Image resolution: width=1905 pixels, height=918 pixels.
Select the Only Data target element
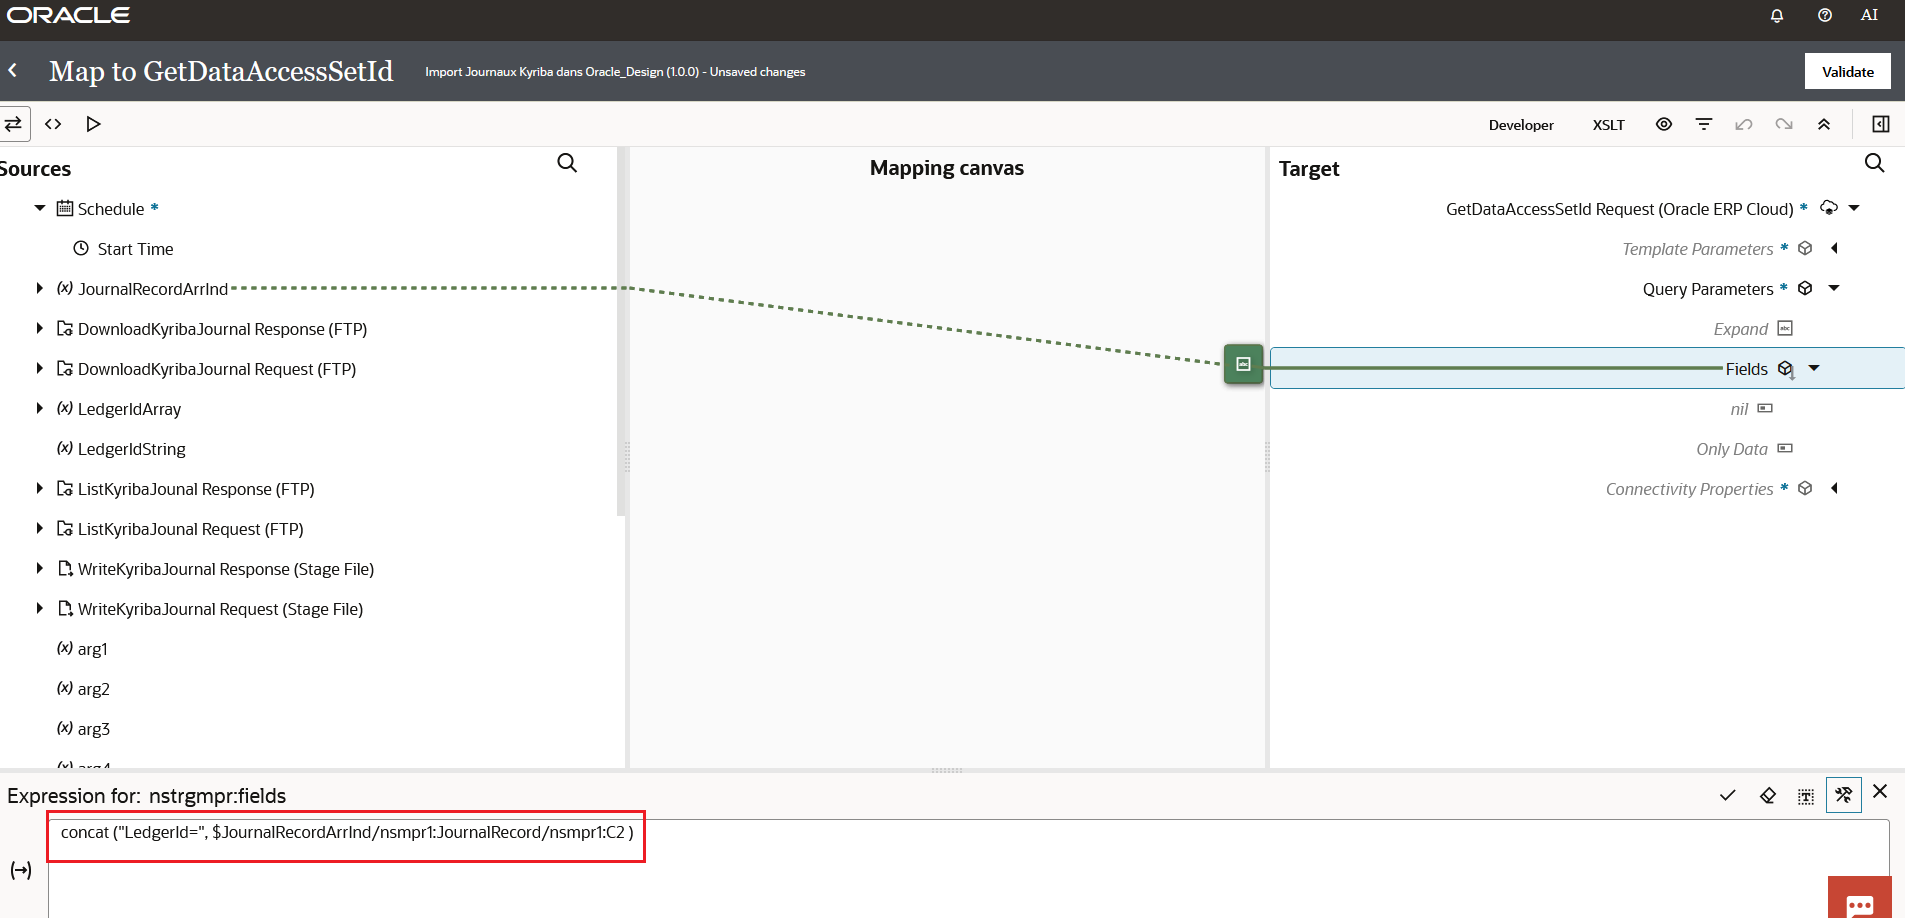(1731, 449)
